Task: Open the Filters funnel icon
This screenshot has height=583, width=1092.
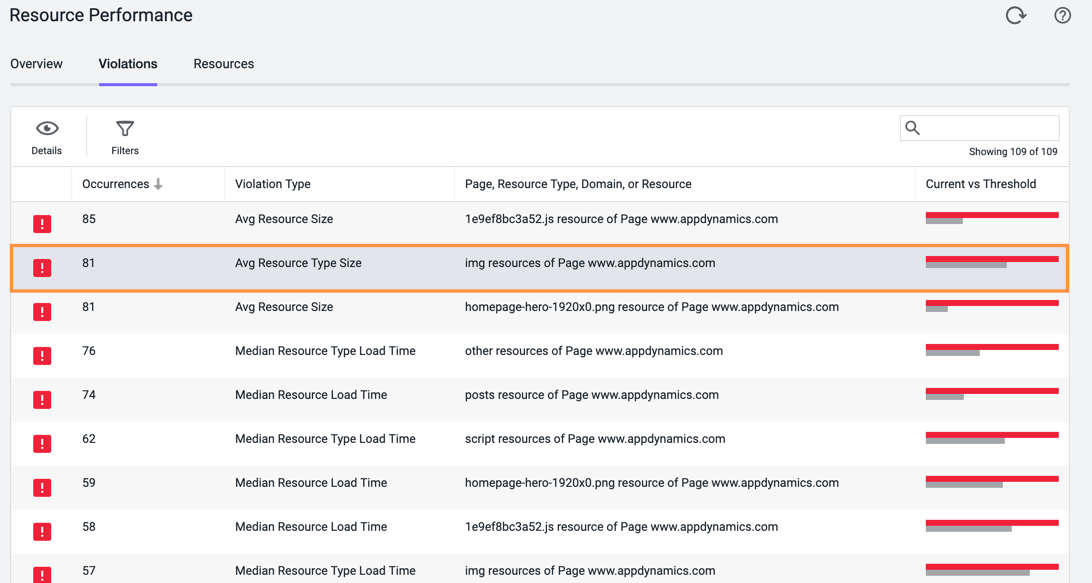Action: coord(125,129)
